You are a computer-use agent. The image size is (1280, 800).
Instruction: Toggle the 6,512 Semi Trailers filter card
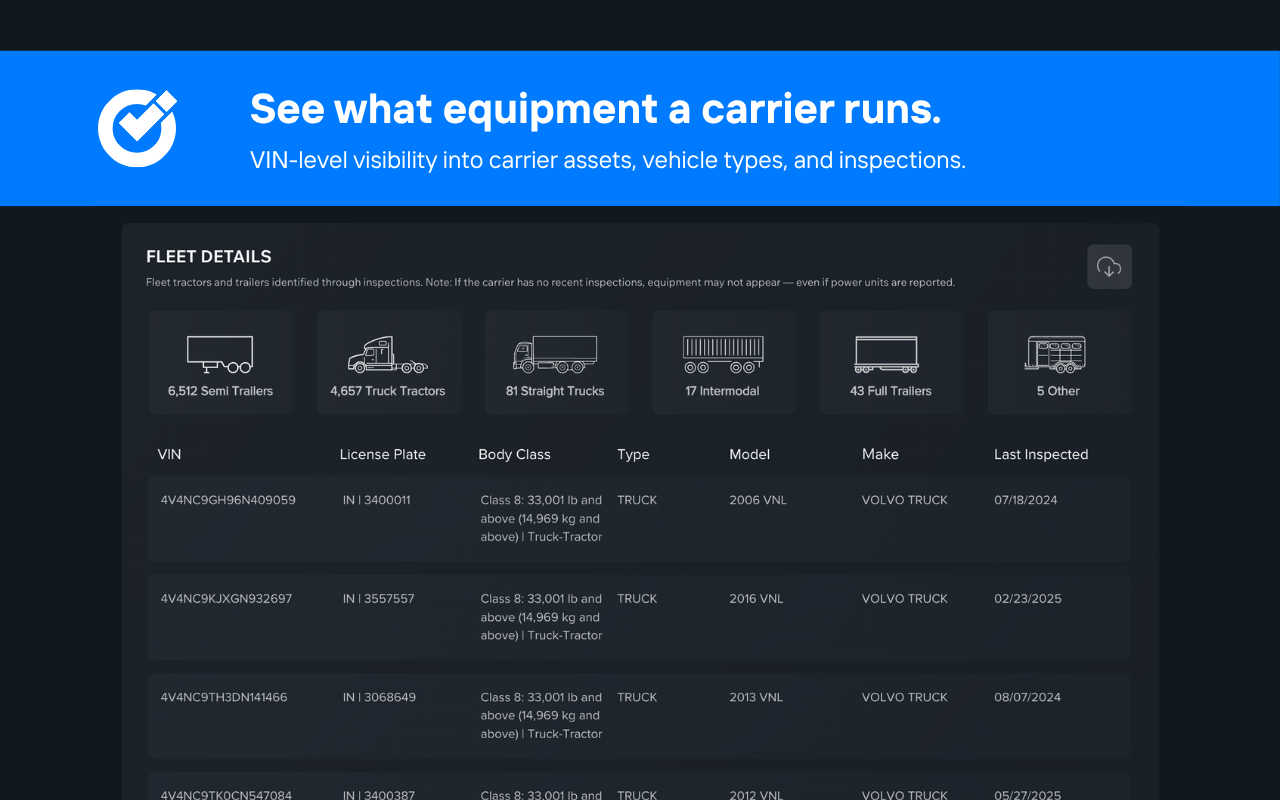220,362
